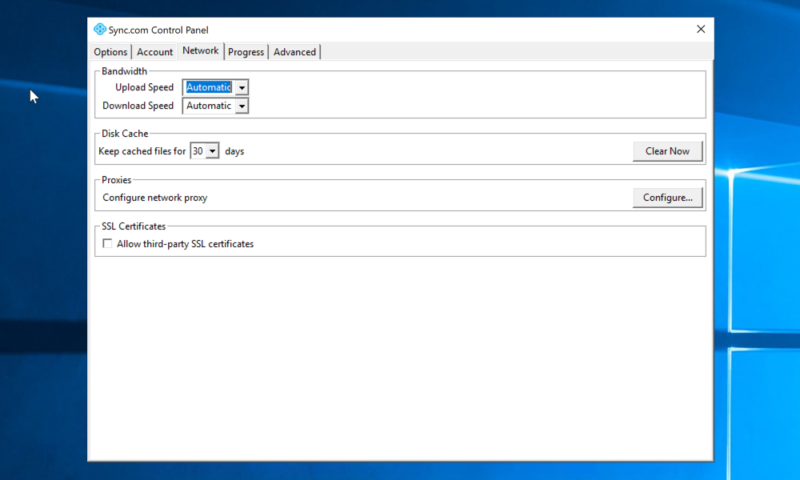Viewport: 800px width, 480px height.
Task: Switch to the Options tab
Action: point(110,52)
